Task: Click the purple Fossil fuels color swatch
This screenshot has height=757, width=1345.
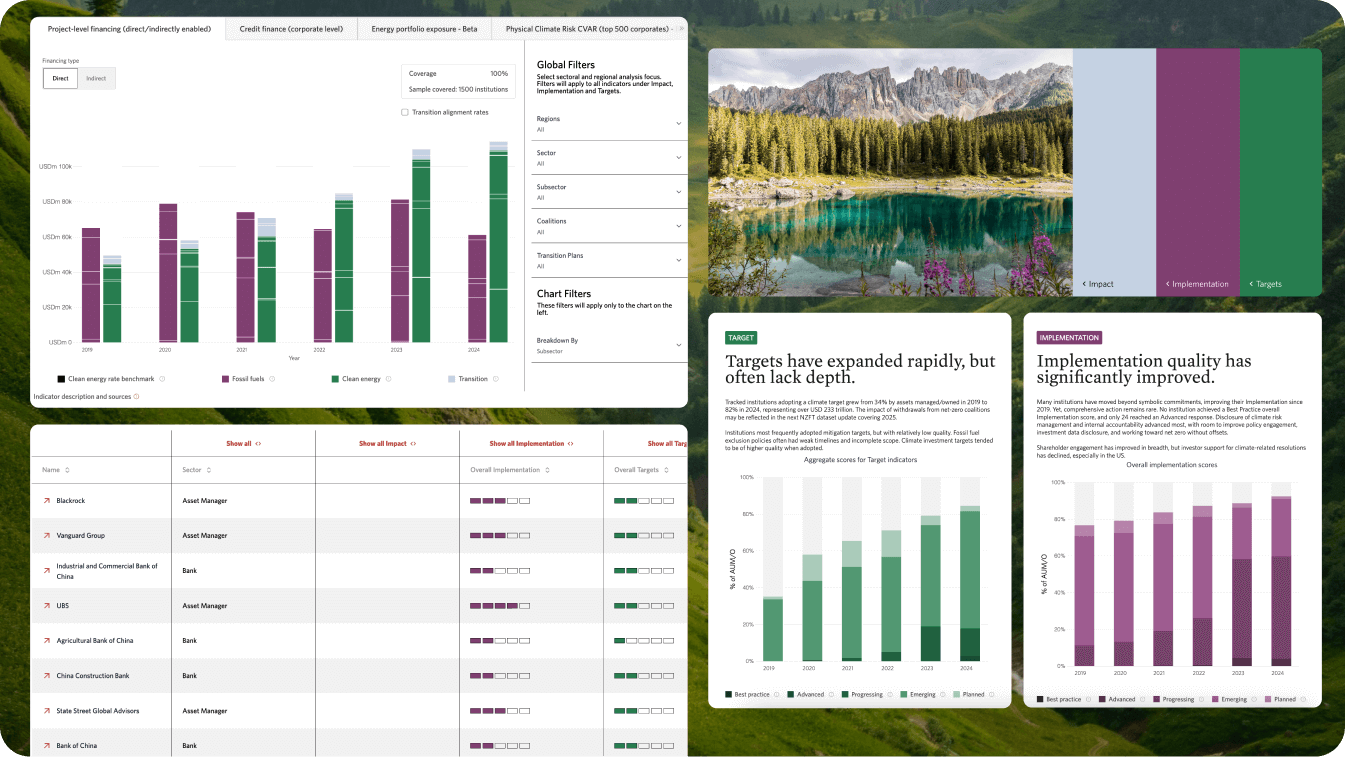Action: point(225,379)
